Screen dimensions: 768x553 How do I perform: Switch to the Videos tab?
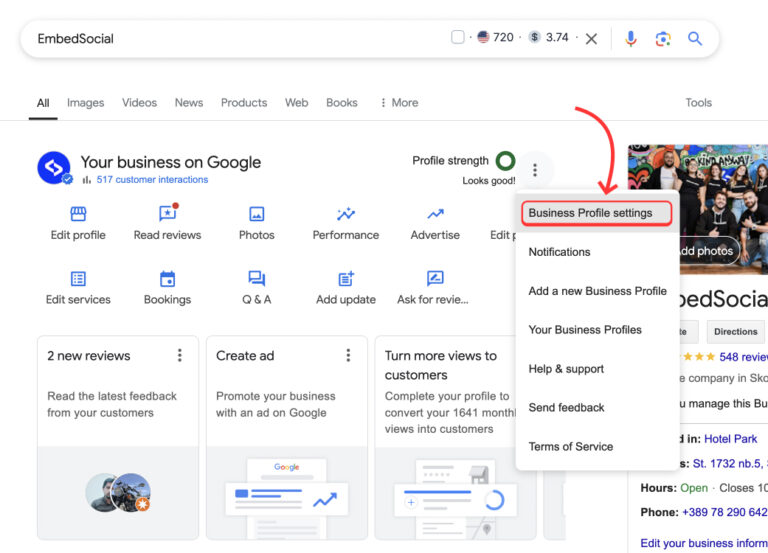coord(140,103)
